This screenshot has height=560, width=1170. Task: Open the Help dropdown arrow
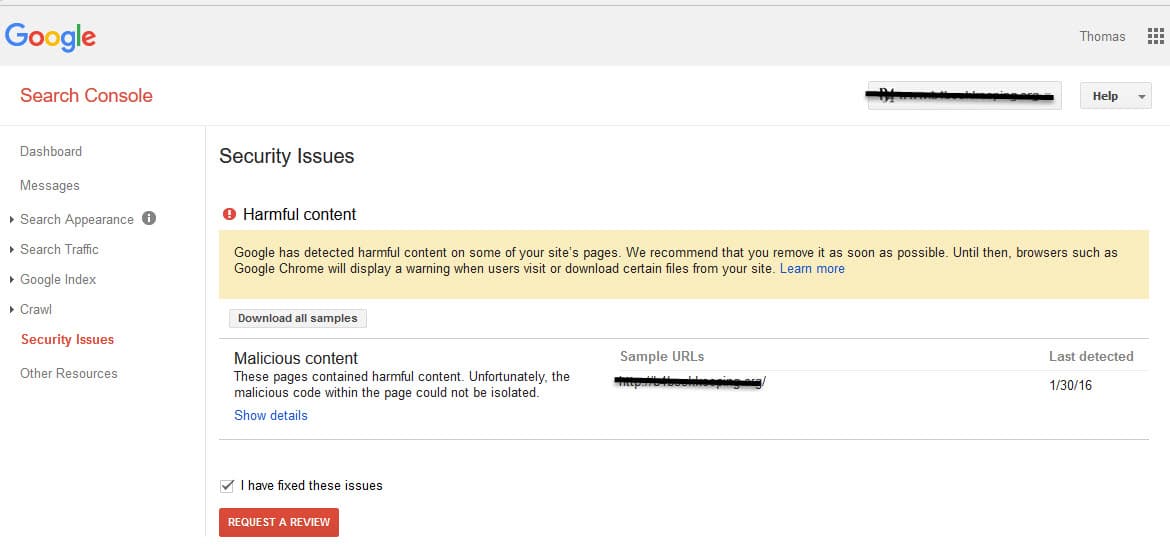(x=1141, y=96)
